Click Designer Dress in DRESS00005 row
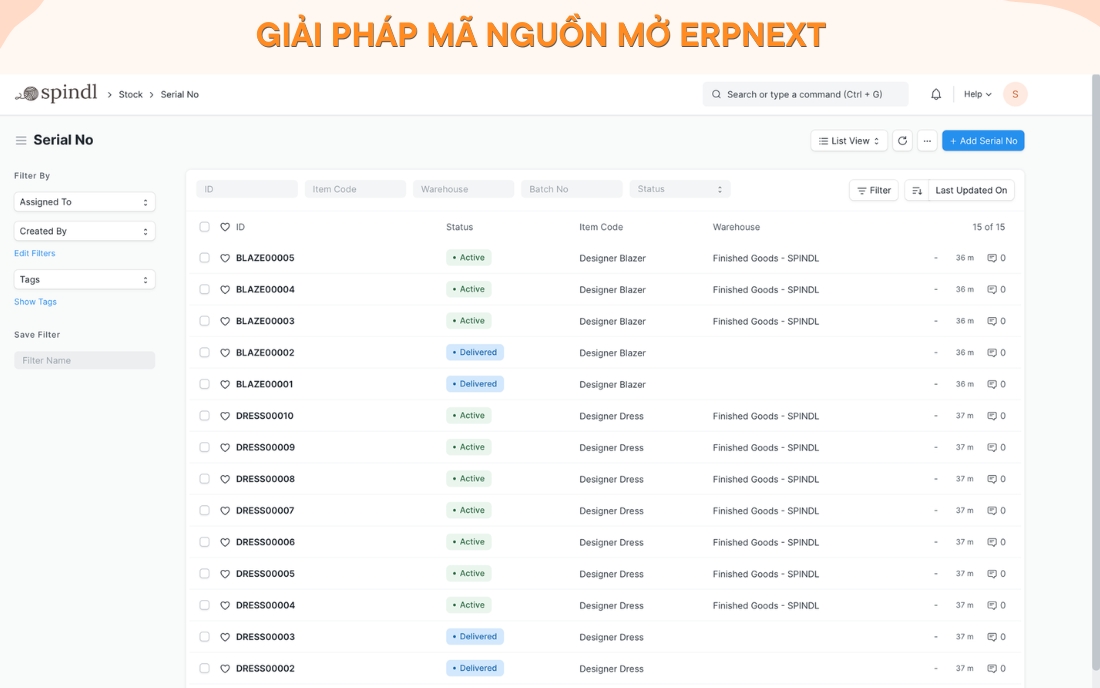 pos(611,574)
